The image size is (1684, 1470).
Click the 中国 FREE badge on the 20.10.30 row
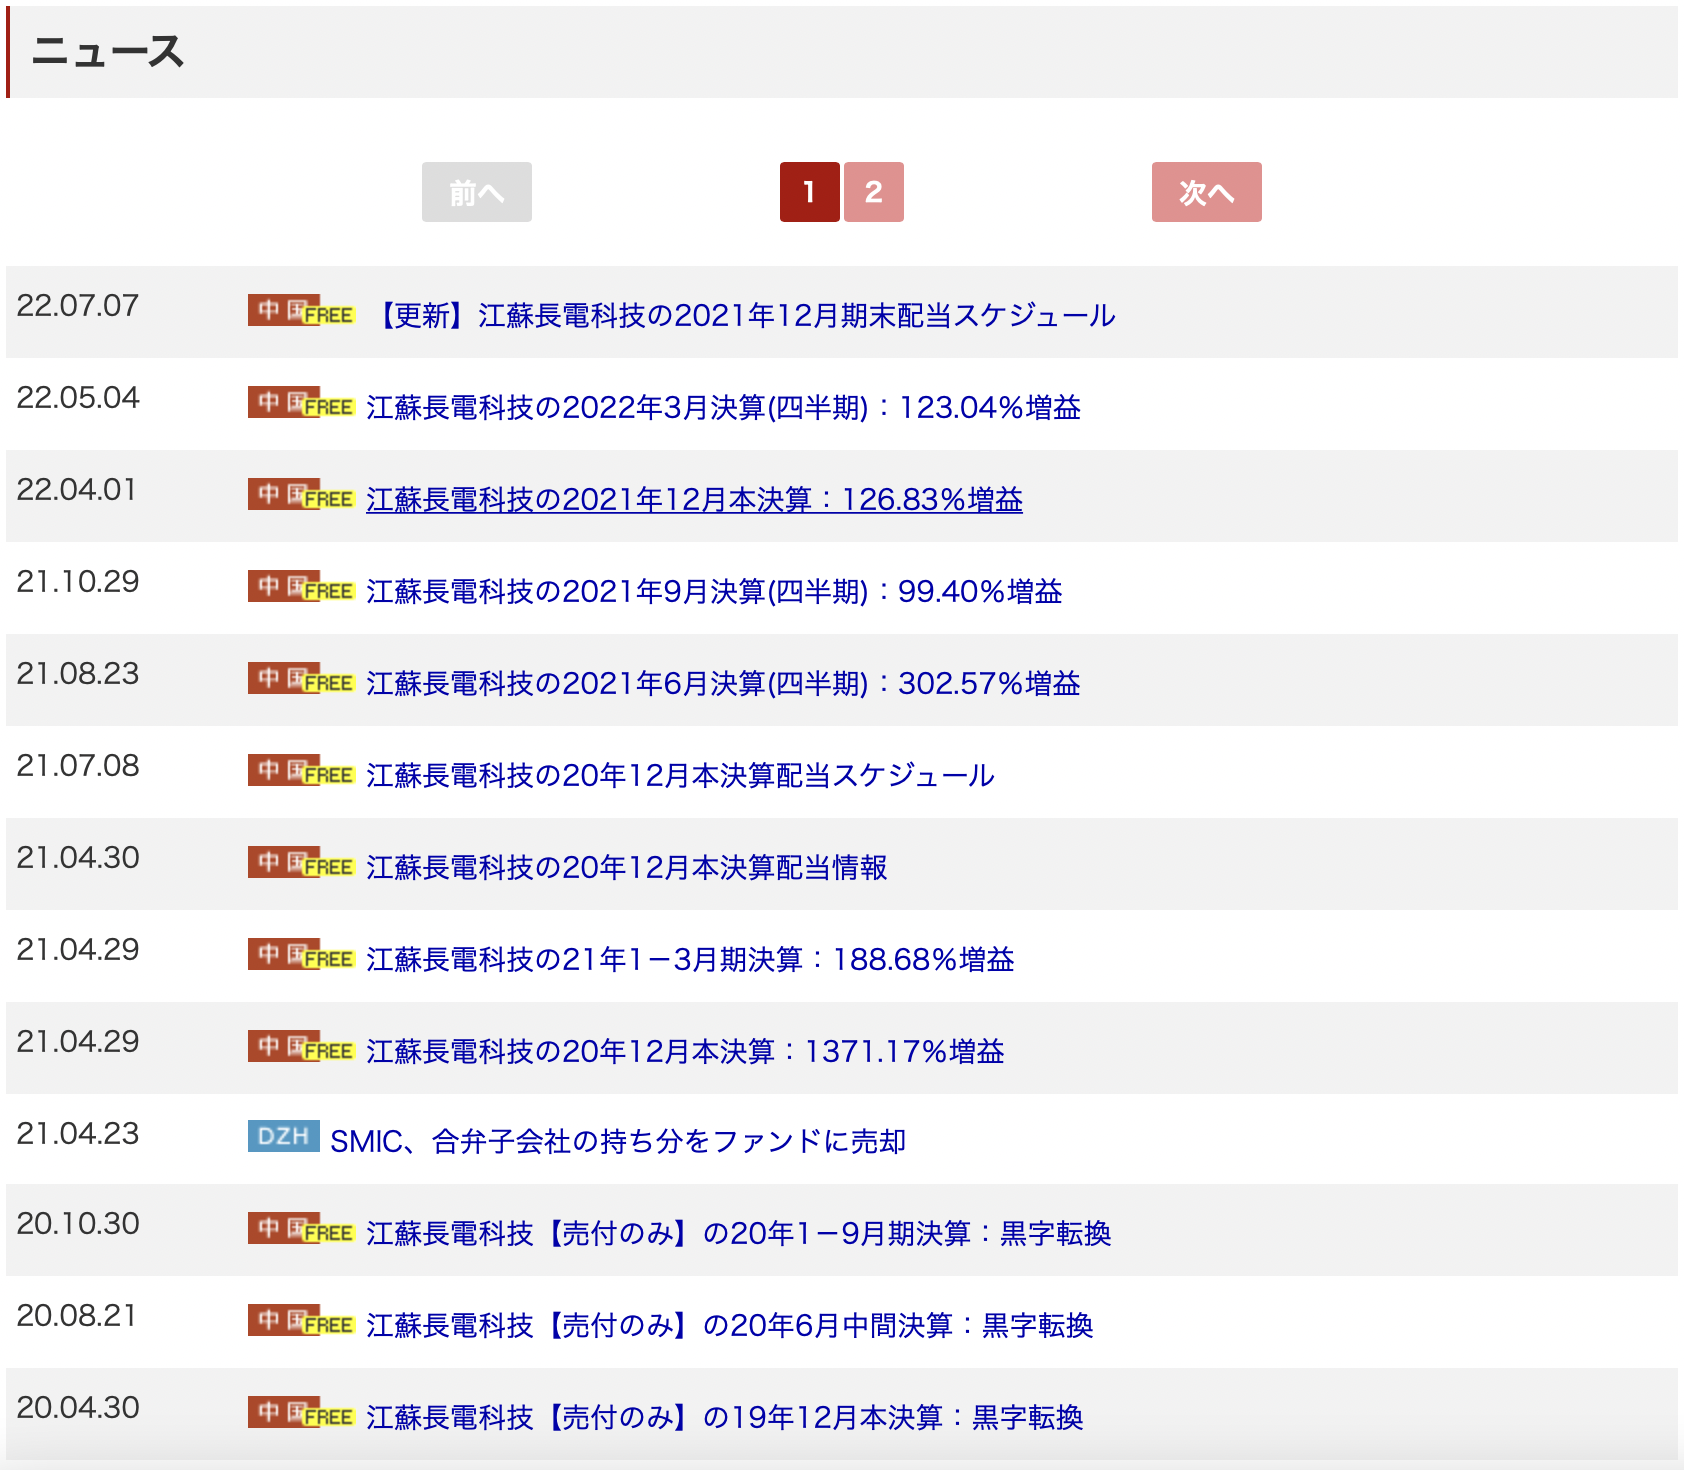pos(301,1229)
